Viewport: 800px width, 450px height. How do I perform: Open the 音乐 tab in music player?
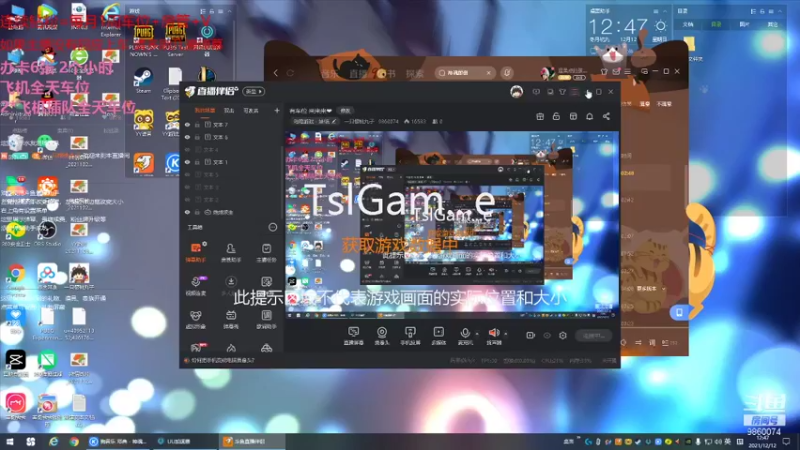pos(329,73)
